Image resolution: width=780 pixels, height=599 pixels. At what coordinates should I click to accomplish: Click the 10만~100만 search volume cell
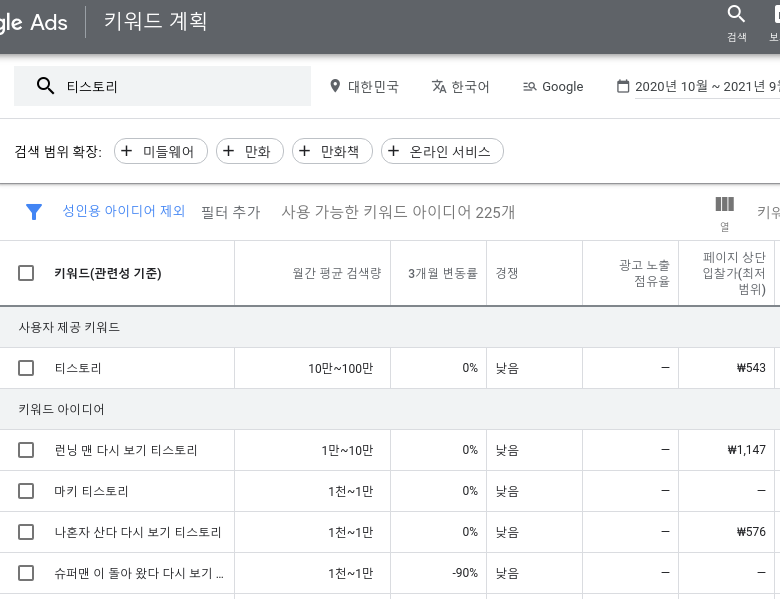340,369
